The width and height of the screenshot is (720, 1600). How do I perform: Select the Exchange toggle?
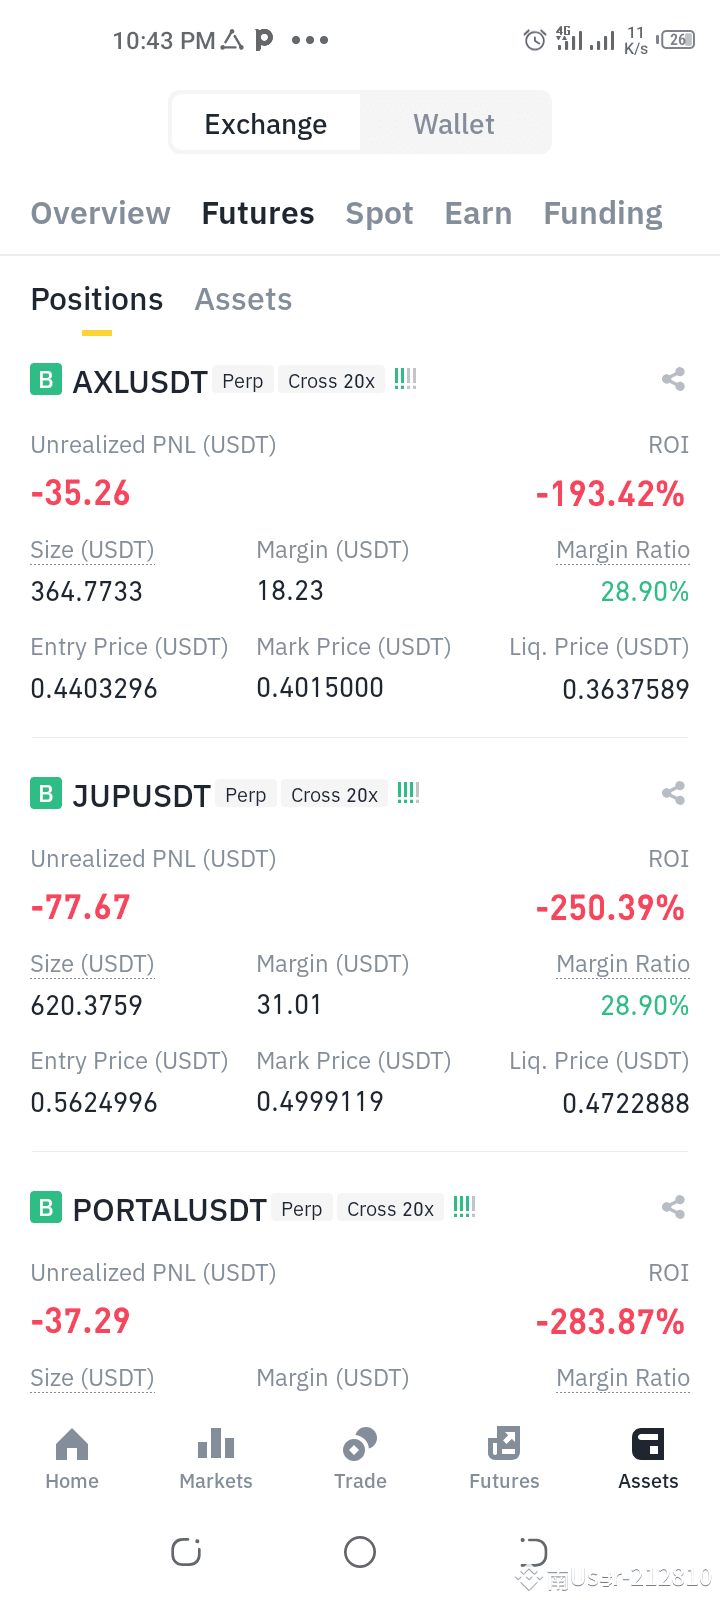(266, 124)
